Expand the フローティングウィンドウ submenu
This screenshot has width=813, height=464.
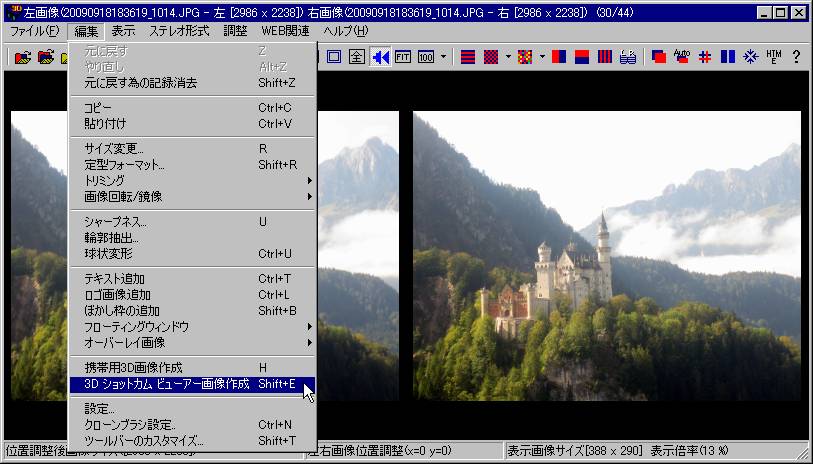pyautogui.click(x=193, y=327)
